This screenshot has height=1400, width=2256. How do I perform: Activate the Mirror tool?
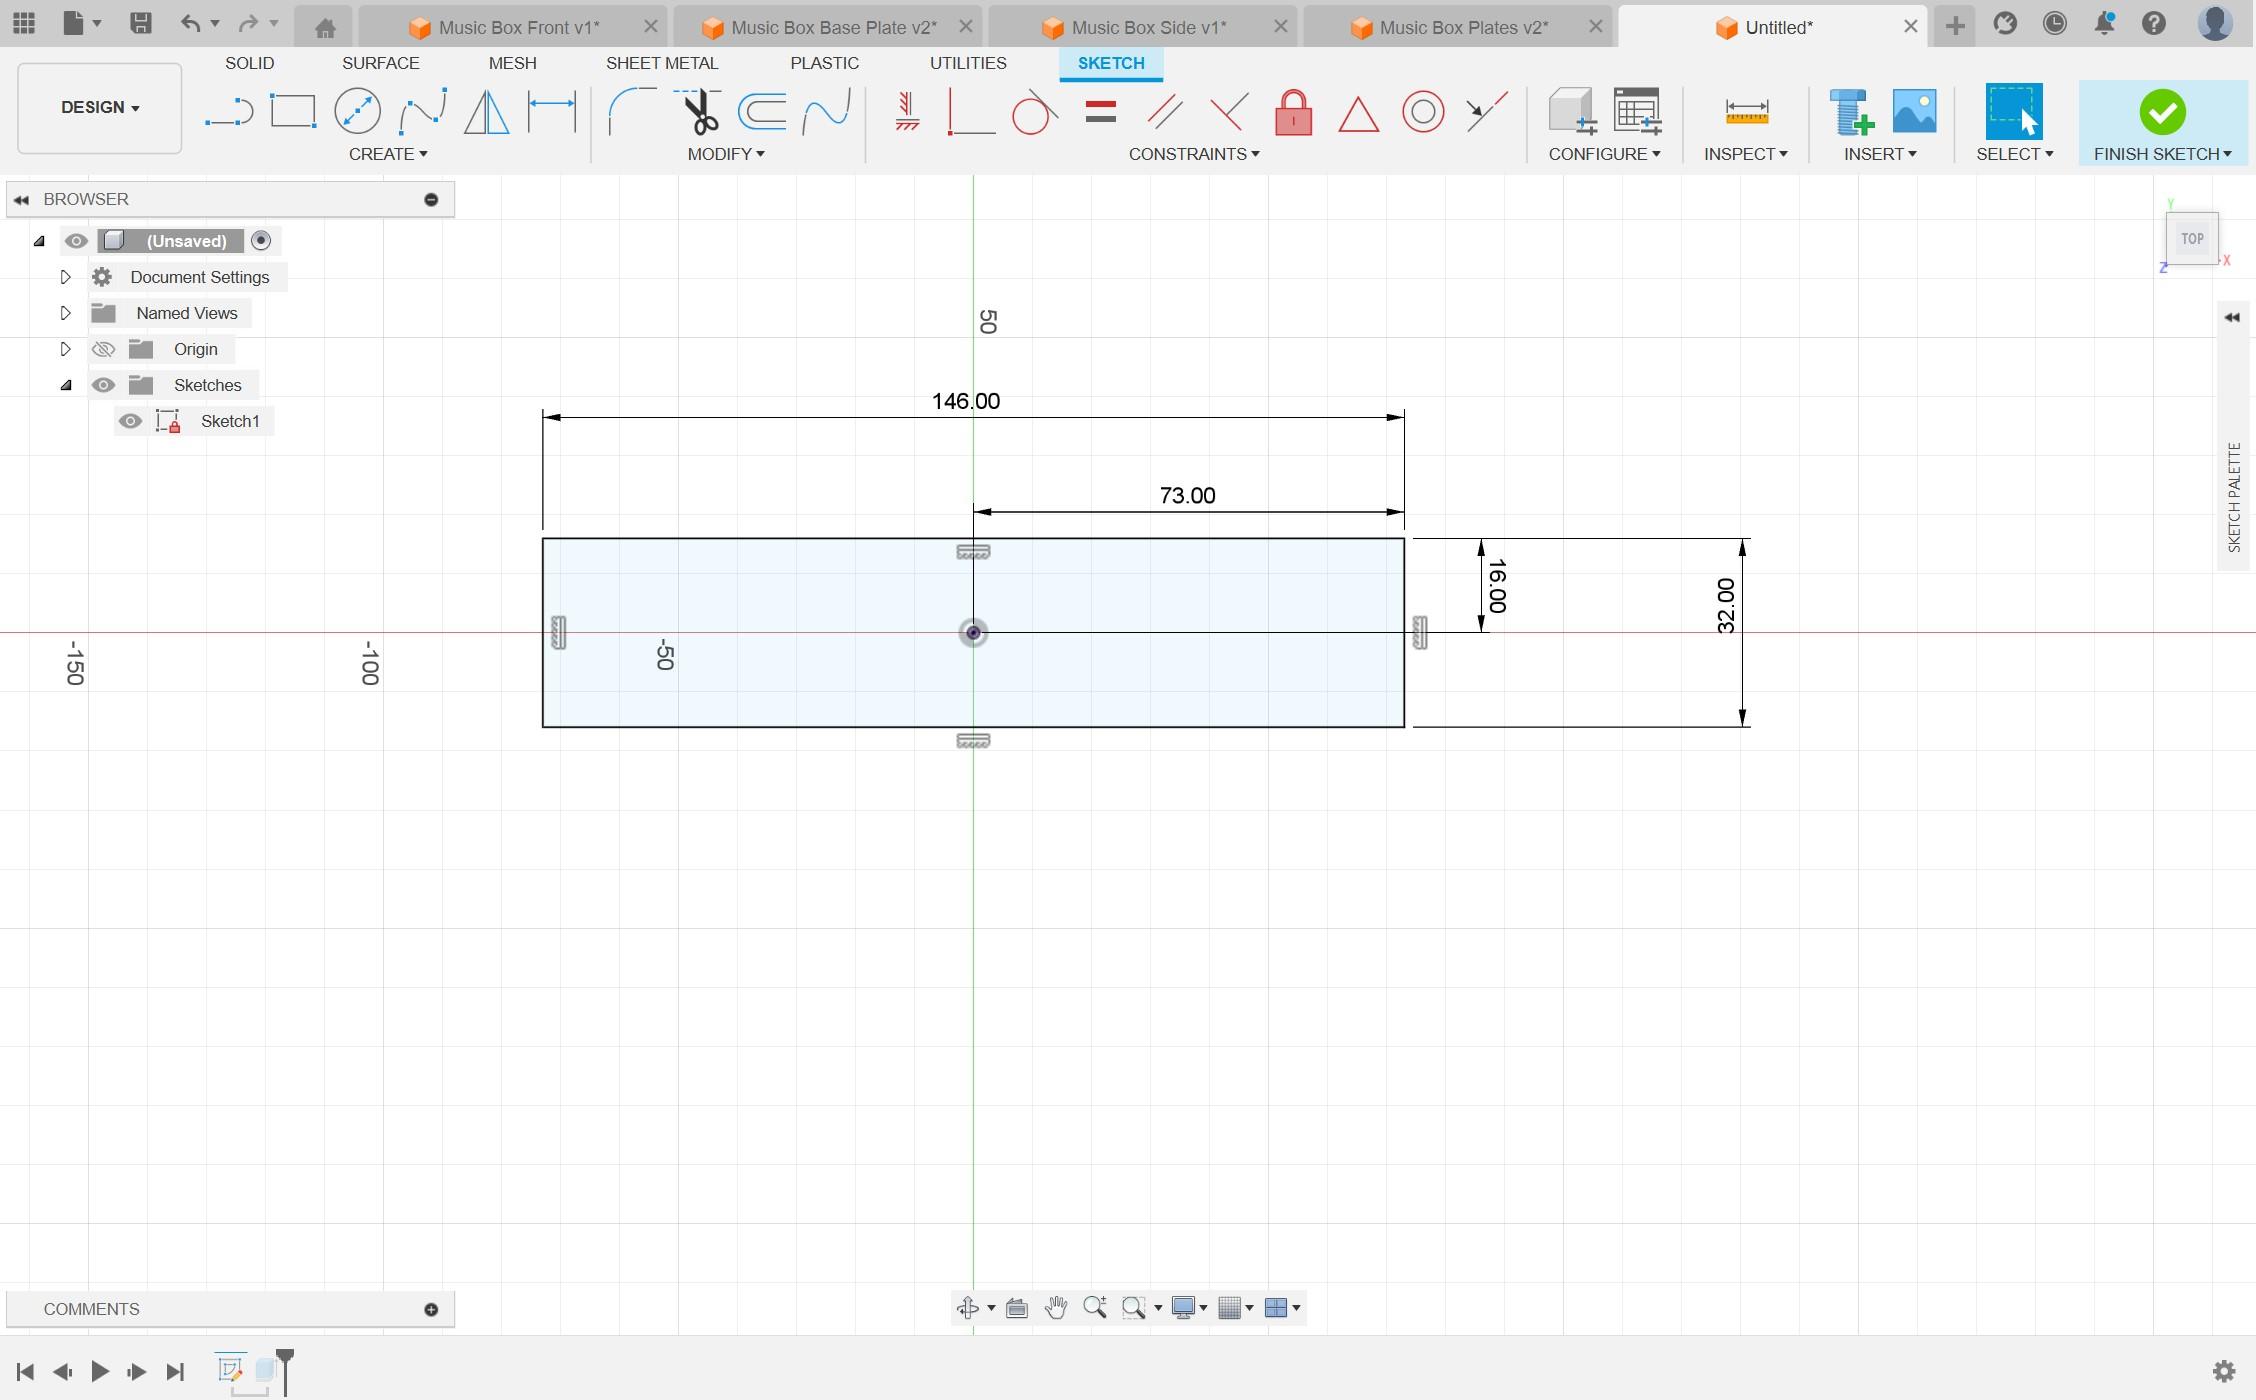pyautogui.click(x=487, y=111)
